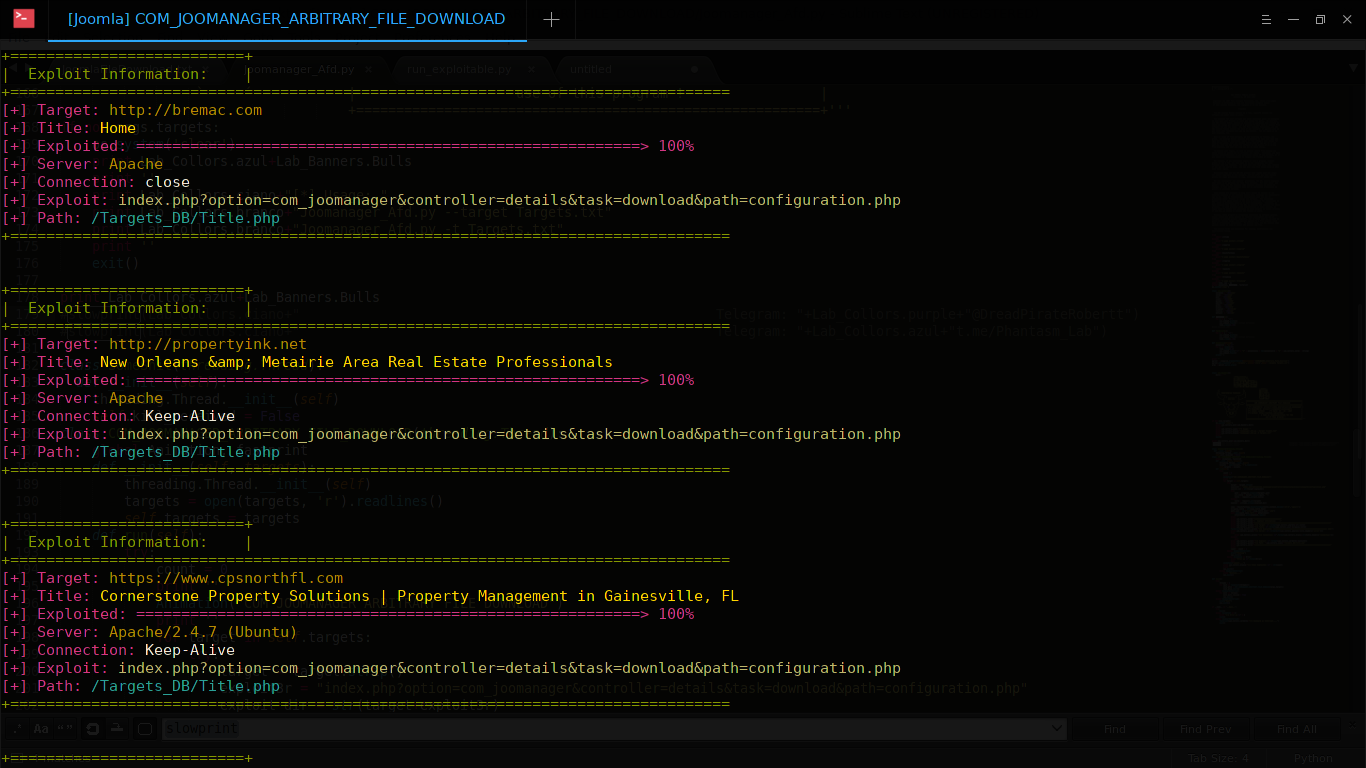1366x768 pixels.
Task: Click the Find All button
Action: [x=1297, y=729]
